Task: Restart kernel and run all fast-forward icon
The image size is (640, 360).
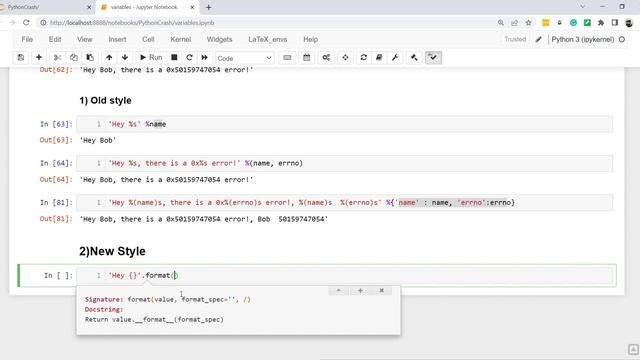Action: point(204,58)
